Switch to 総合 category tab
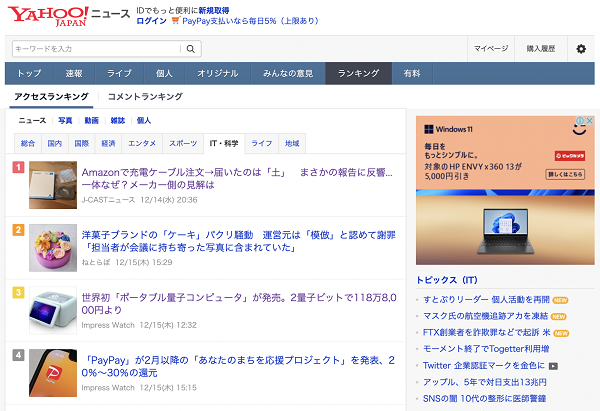The height and width of the screenshot is (411, 600). click(28, 144)
